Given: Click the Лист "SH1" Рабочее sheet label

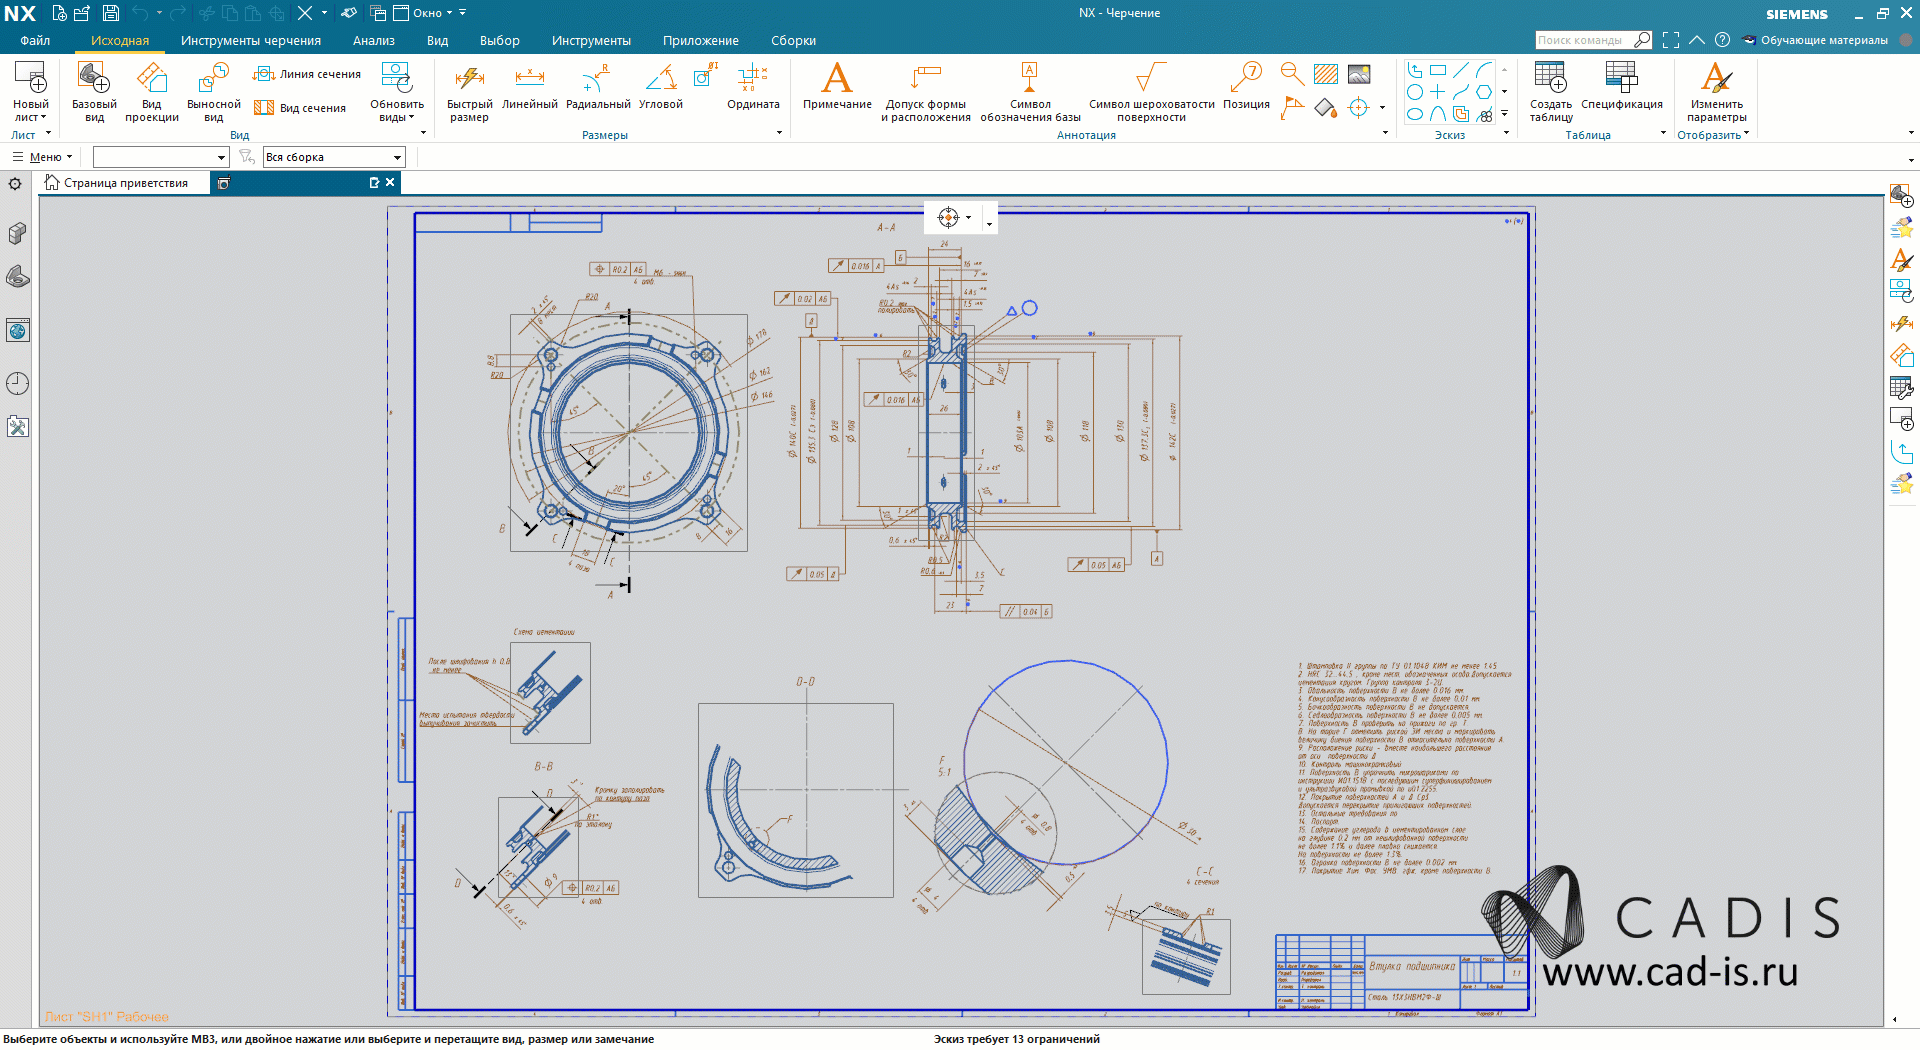Looking at the screenshot, I should [107, 1017].
